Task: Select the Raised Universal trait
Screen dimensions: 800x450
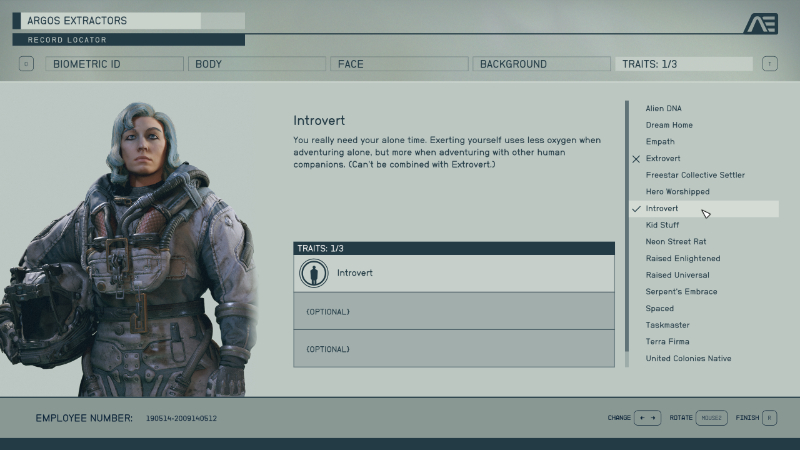Action: [677, 275]
